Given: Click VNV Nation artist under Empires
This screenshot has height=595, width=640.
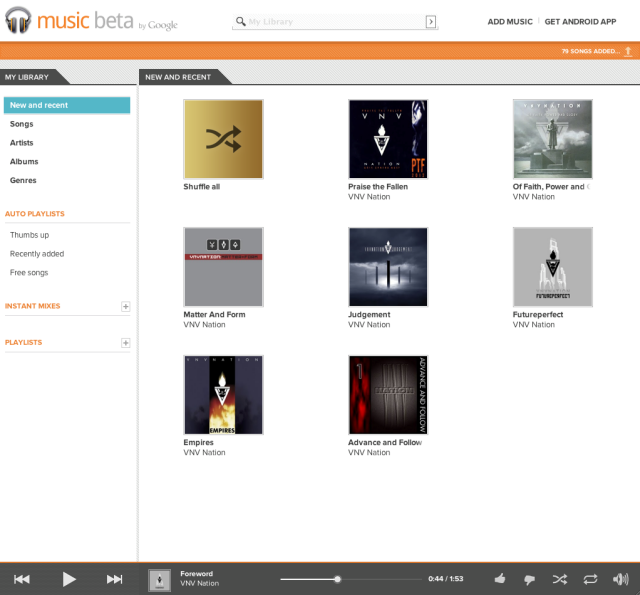Looking at the screenshot, I should [204, 453].
